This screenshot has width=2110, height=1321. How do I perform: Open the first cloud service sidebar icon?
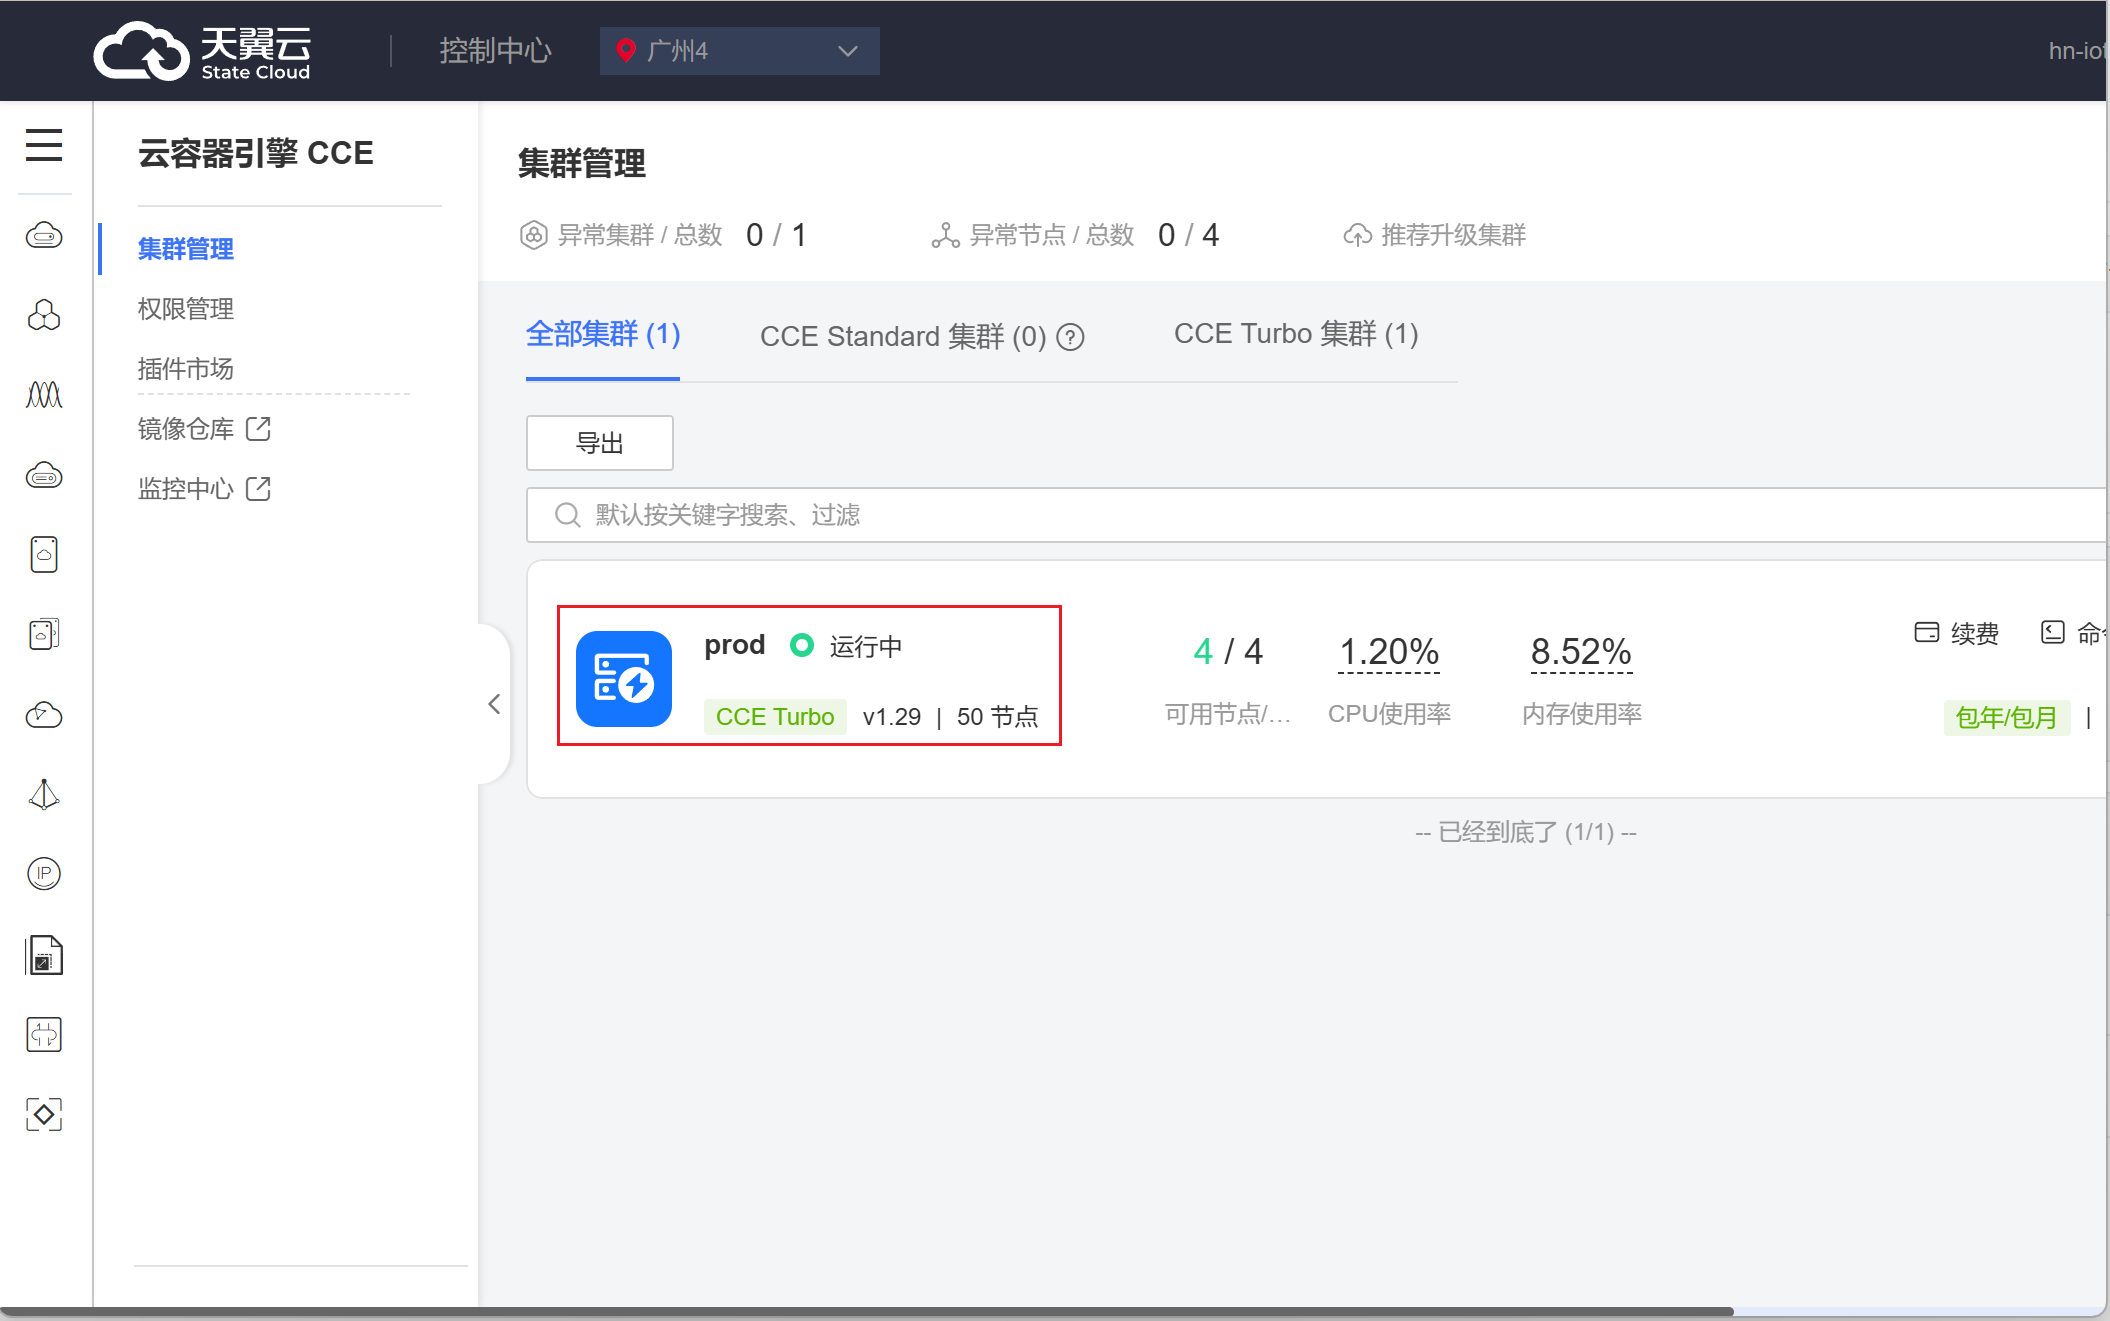pyautogui.click(x=44, y=235)
